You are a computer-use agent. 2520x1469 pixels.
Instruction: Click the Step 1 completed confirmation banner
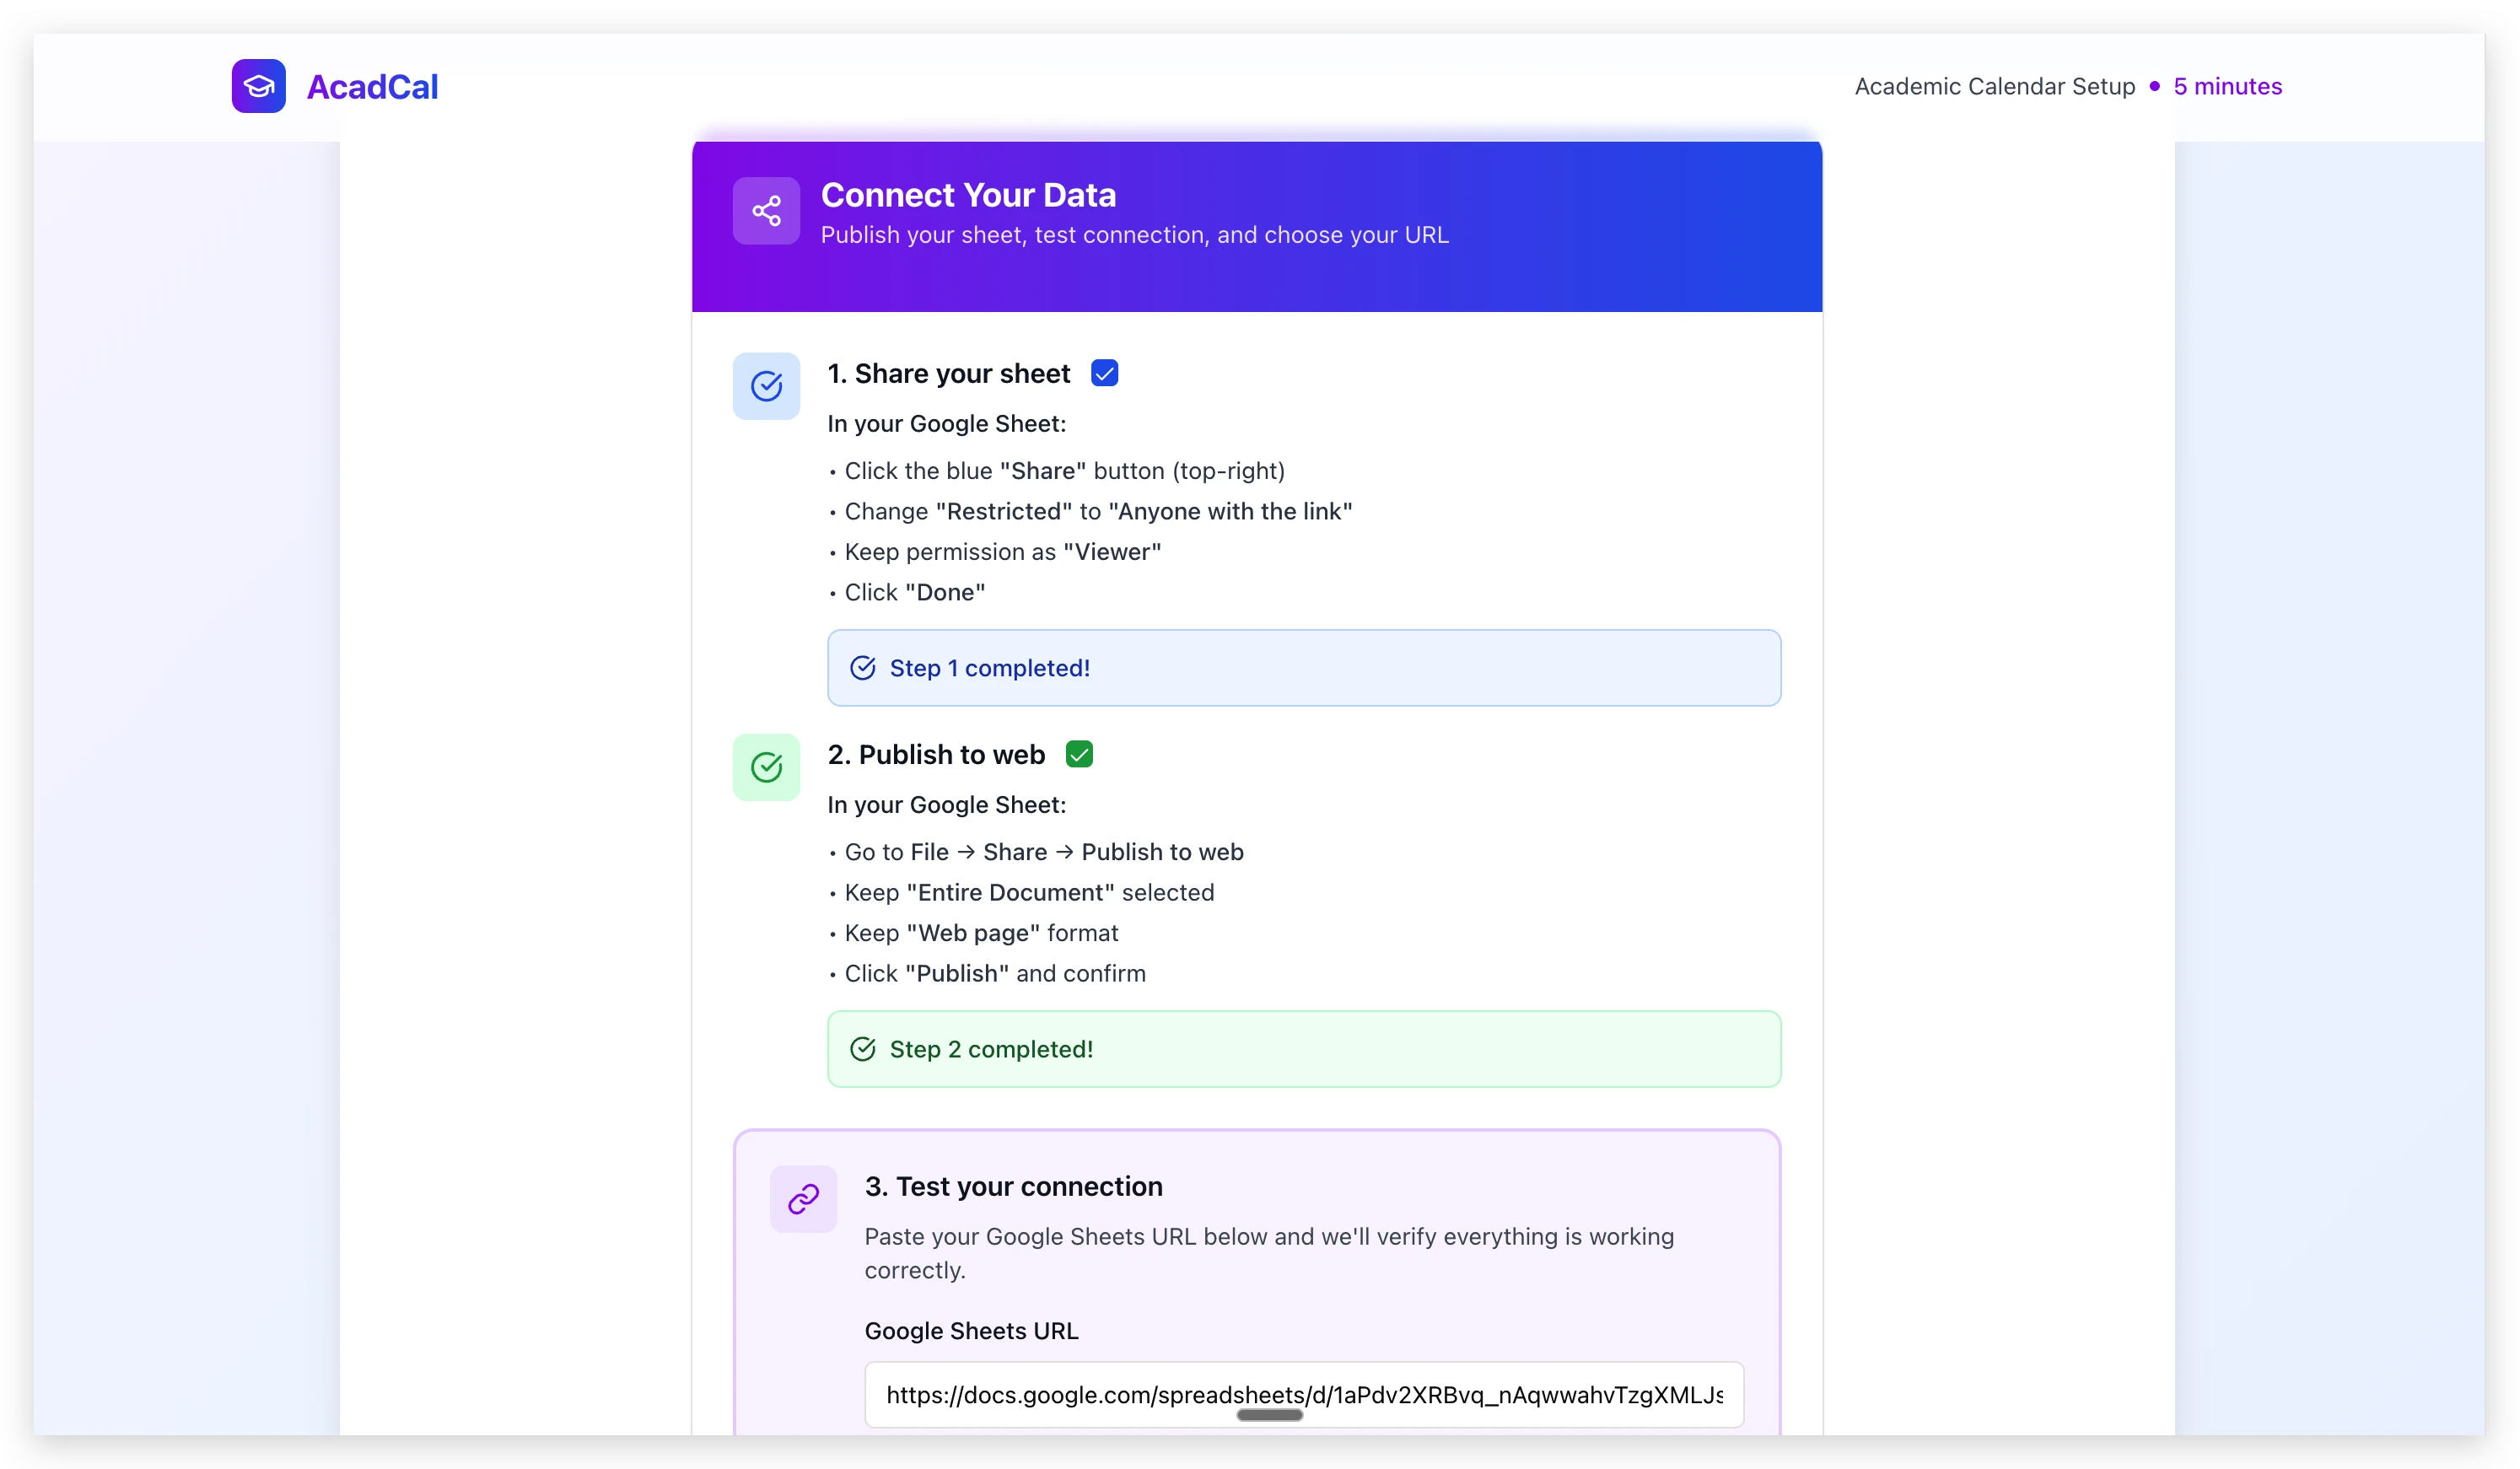point(1303,667)
